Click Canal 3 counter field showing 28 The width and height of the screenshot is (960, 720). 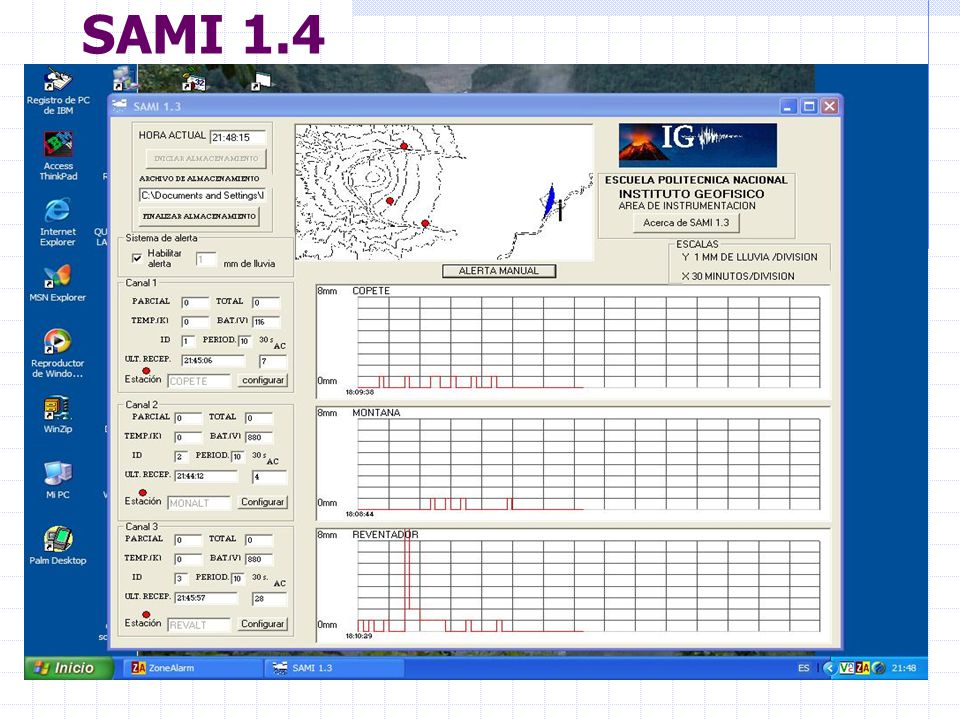pyautogui.click(x=269, y=598)
